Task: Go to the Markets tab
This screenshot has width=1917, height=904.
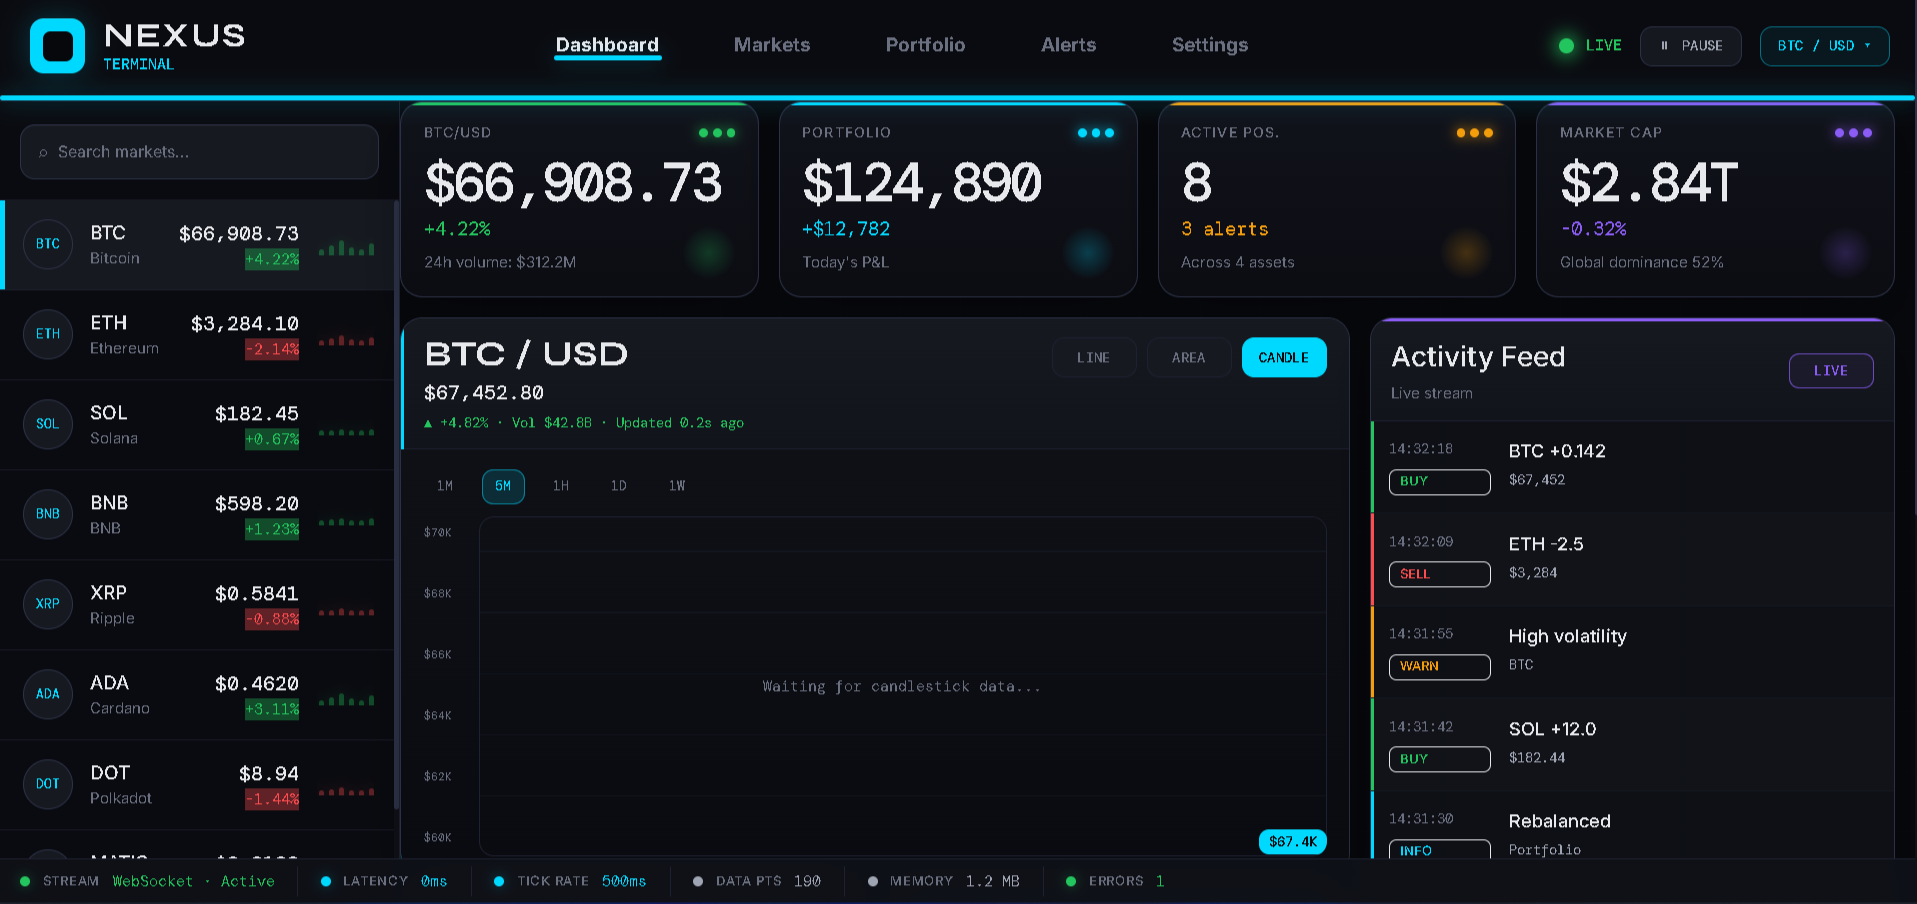Action: [x=772, y=45]
